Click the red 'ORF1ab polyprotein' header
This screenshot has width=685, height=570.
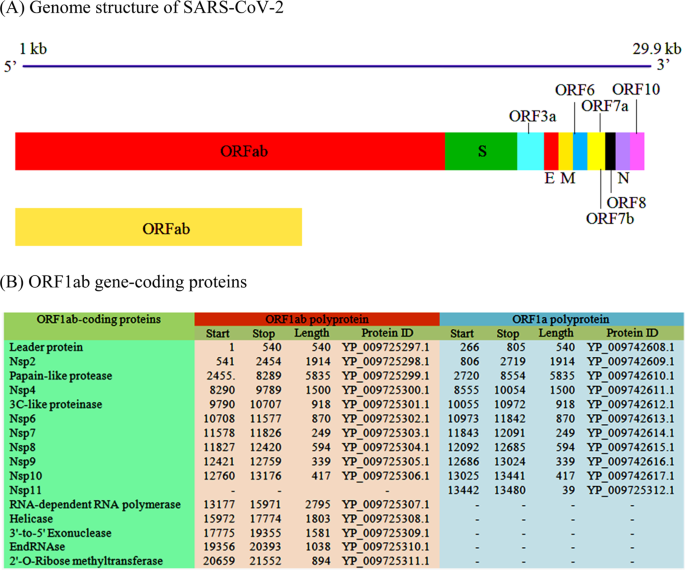(317, 319)
